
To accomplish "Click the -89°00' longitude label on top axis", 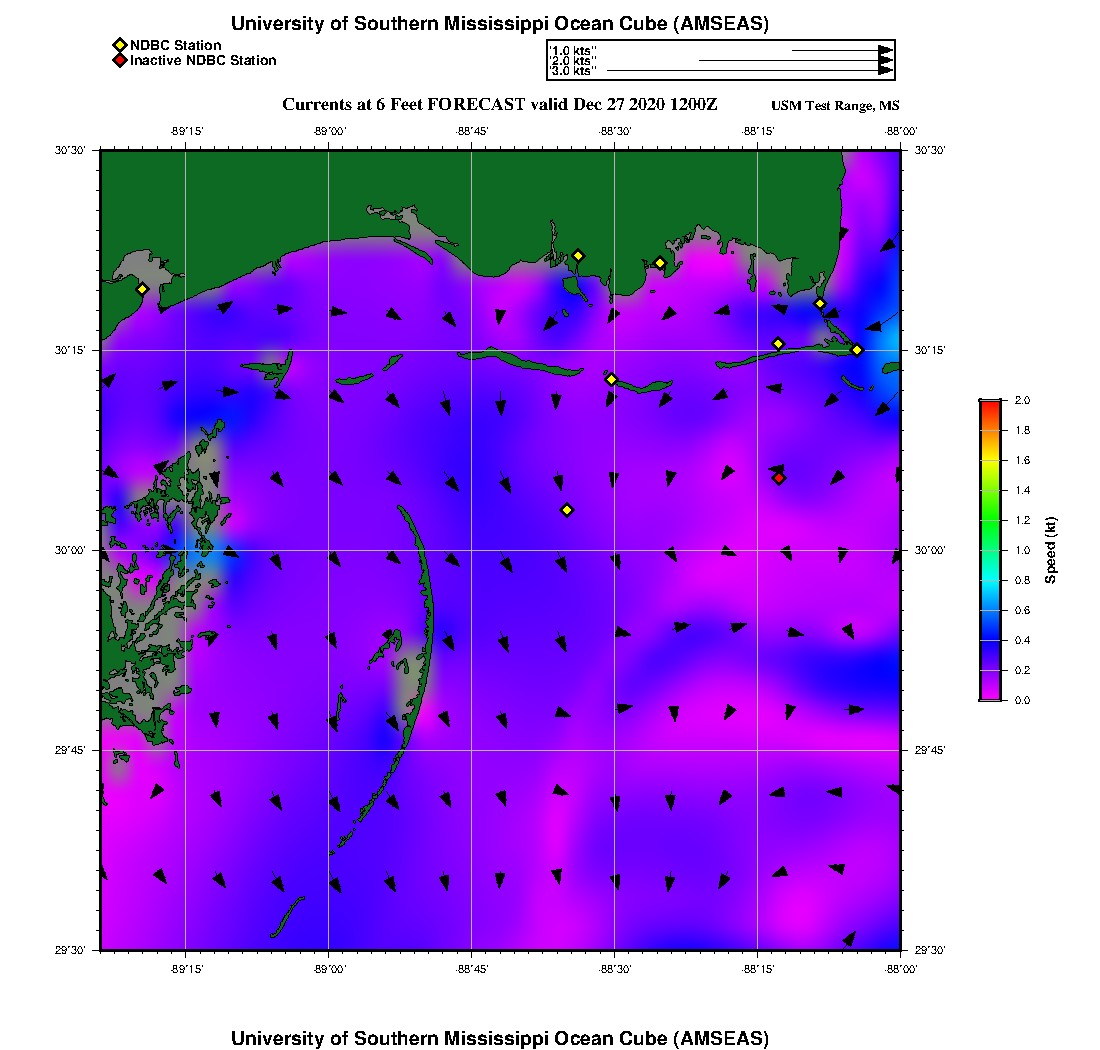I will (x=328, y=131).
